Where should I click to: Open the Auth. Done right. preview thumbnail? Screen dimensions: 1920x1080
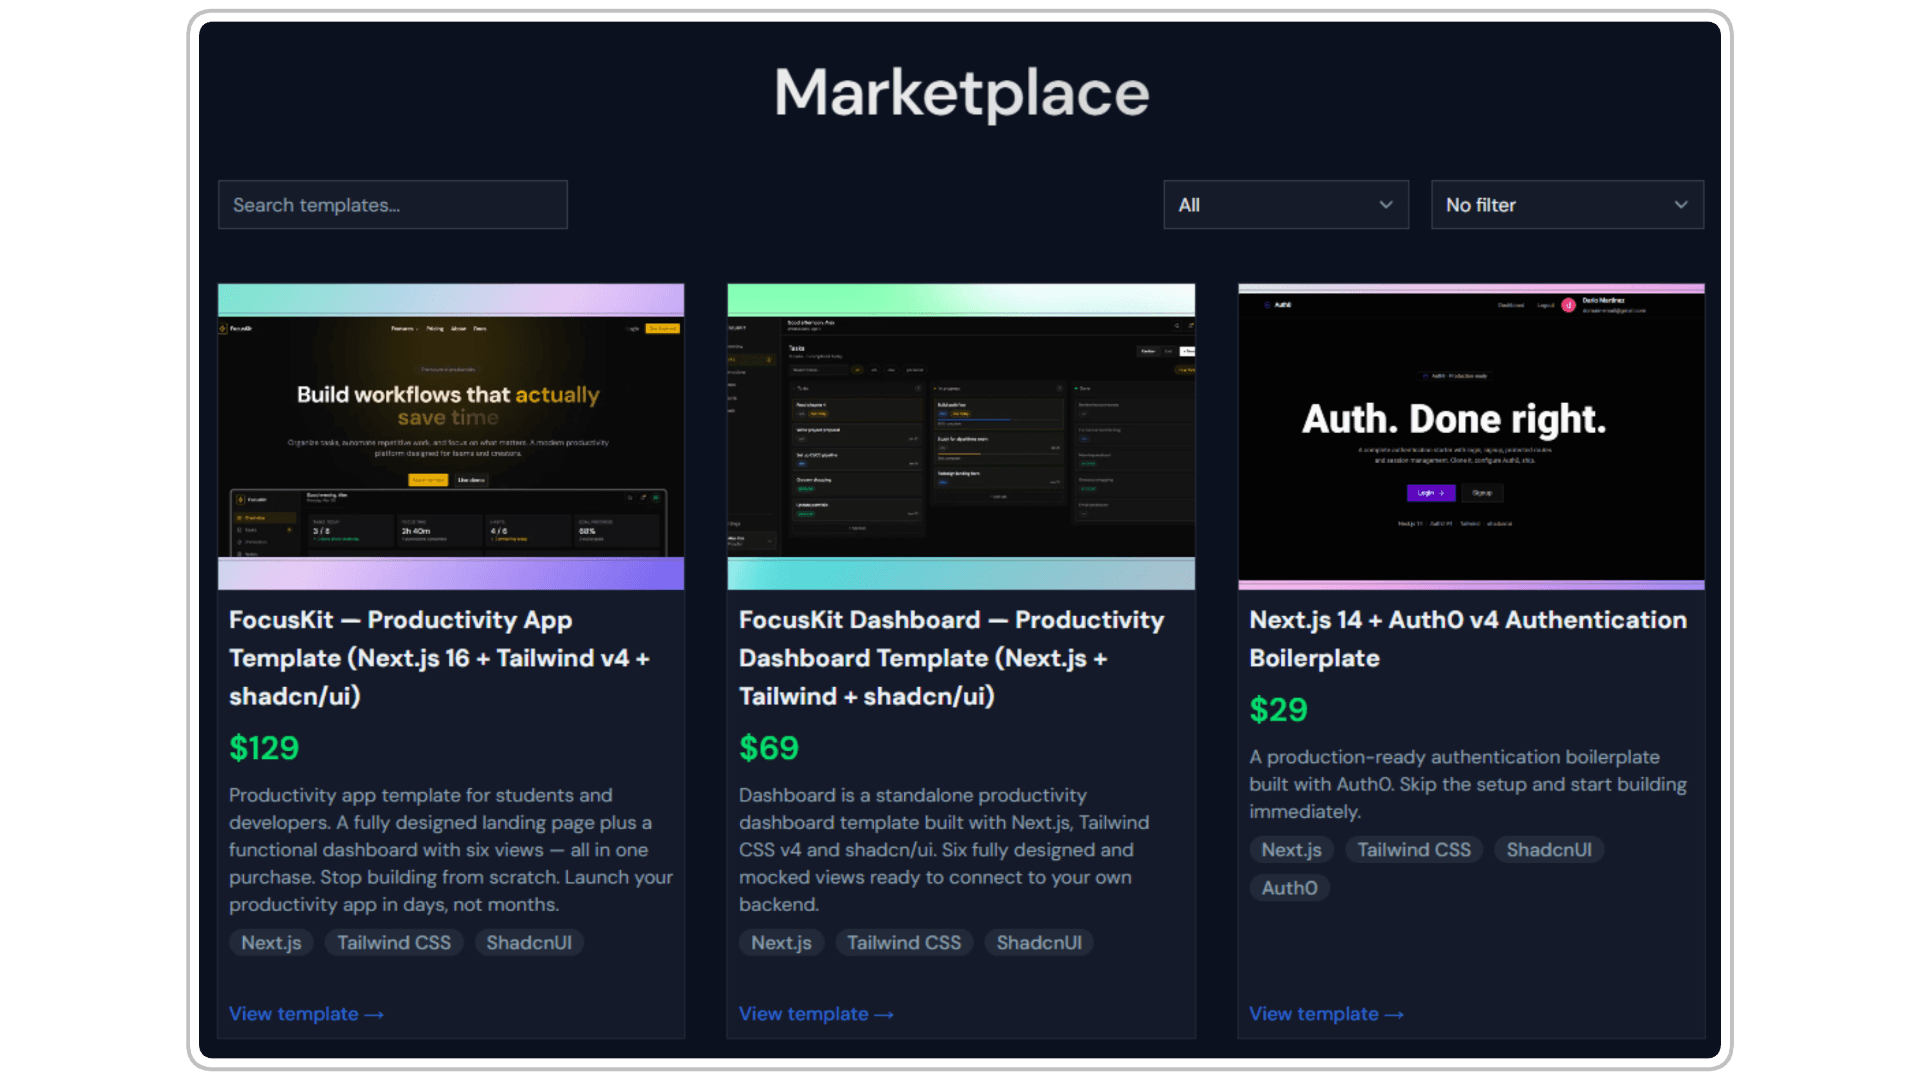point(1471,437)
